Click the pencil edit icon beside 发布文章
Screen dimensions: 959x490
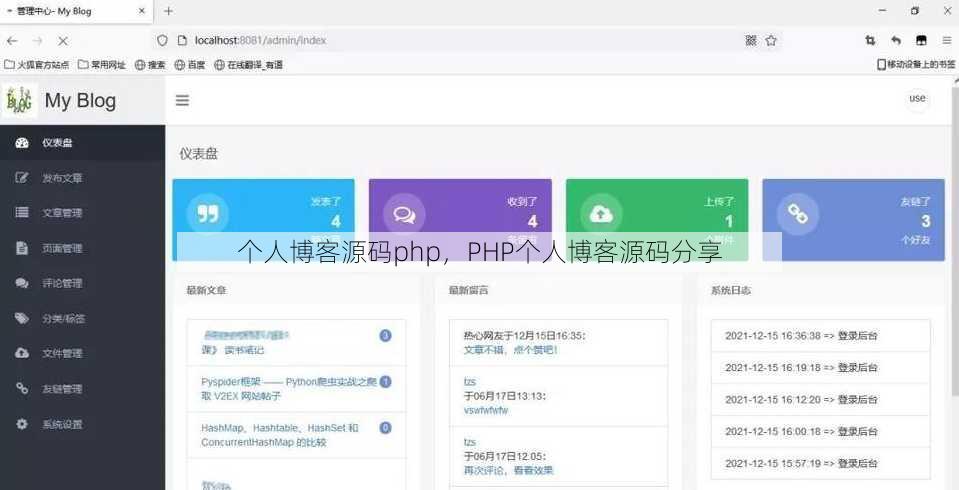[22, 178]
